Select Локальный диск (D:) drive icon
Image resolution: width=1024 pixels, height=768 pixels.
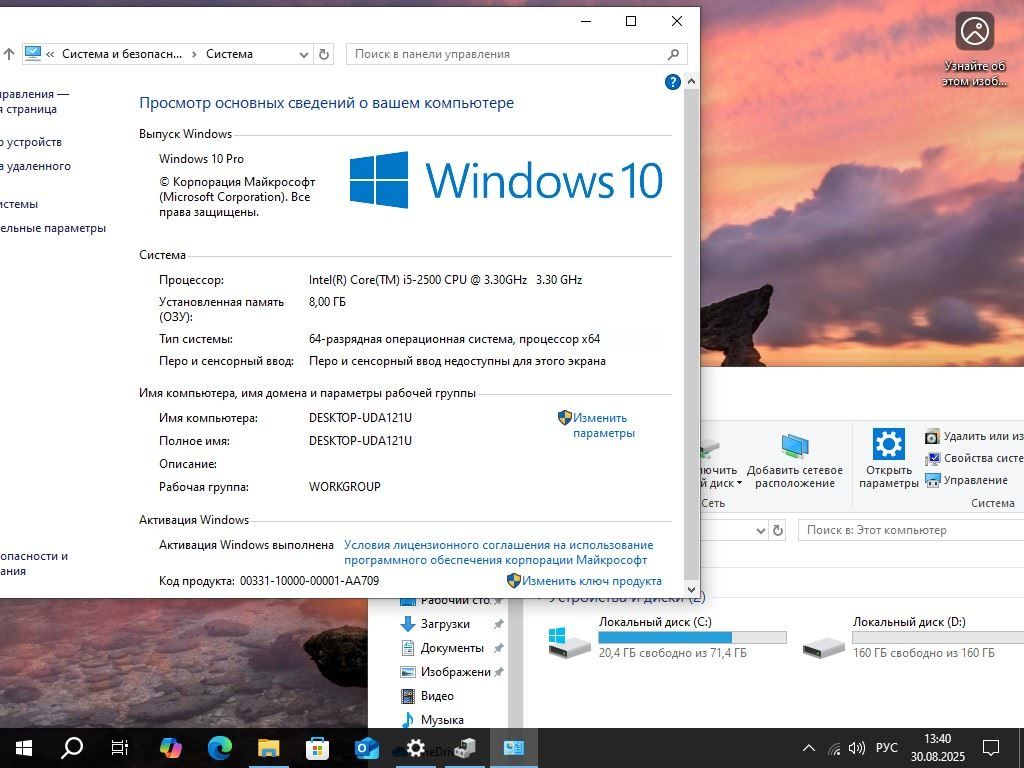(x=824, y=647)
